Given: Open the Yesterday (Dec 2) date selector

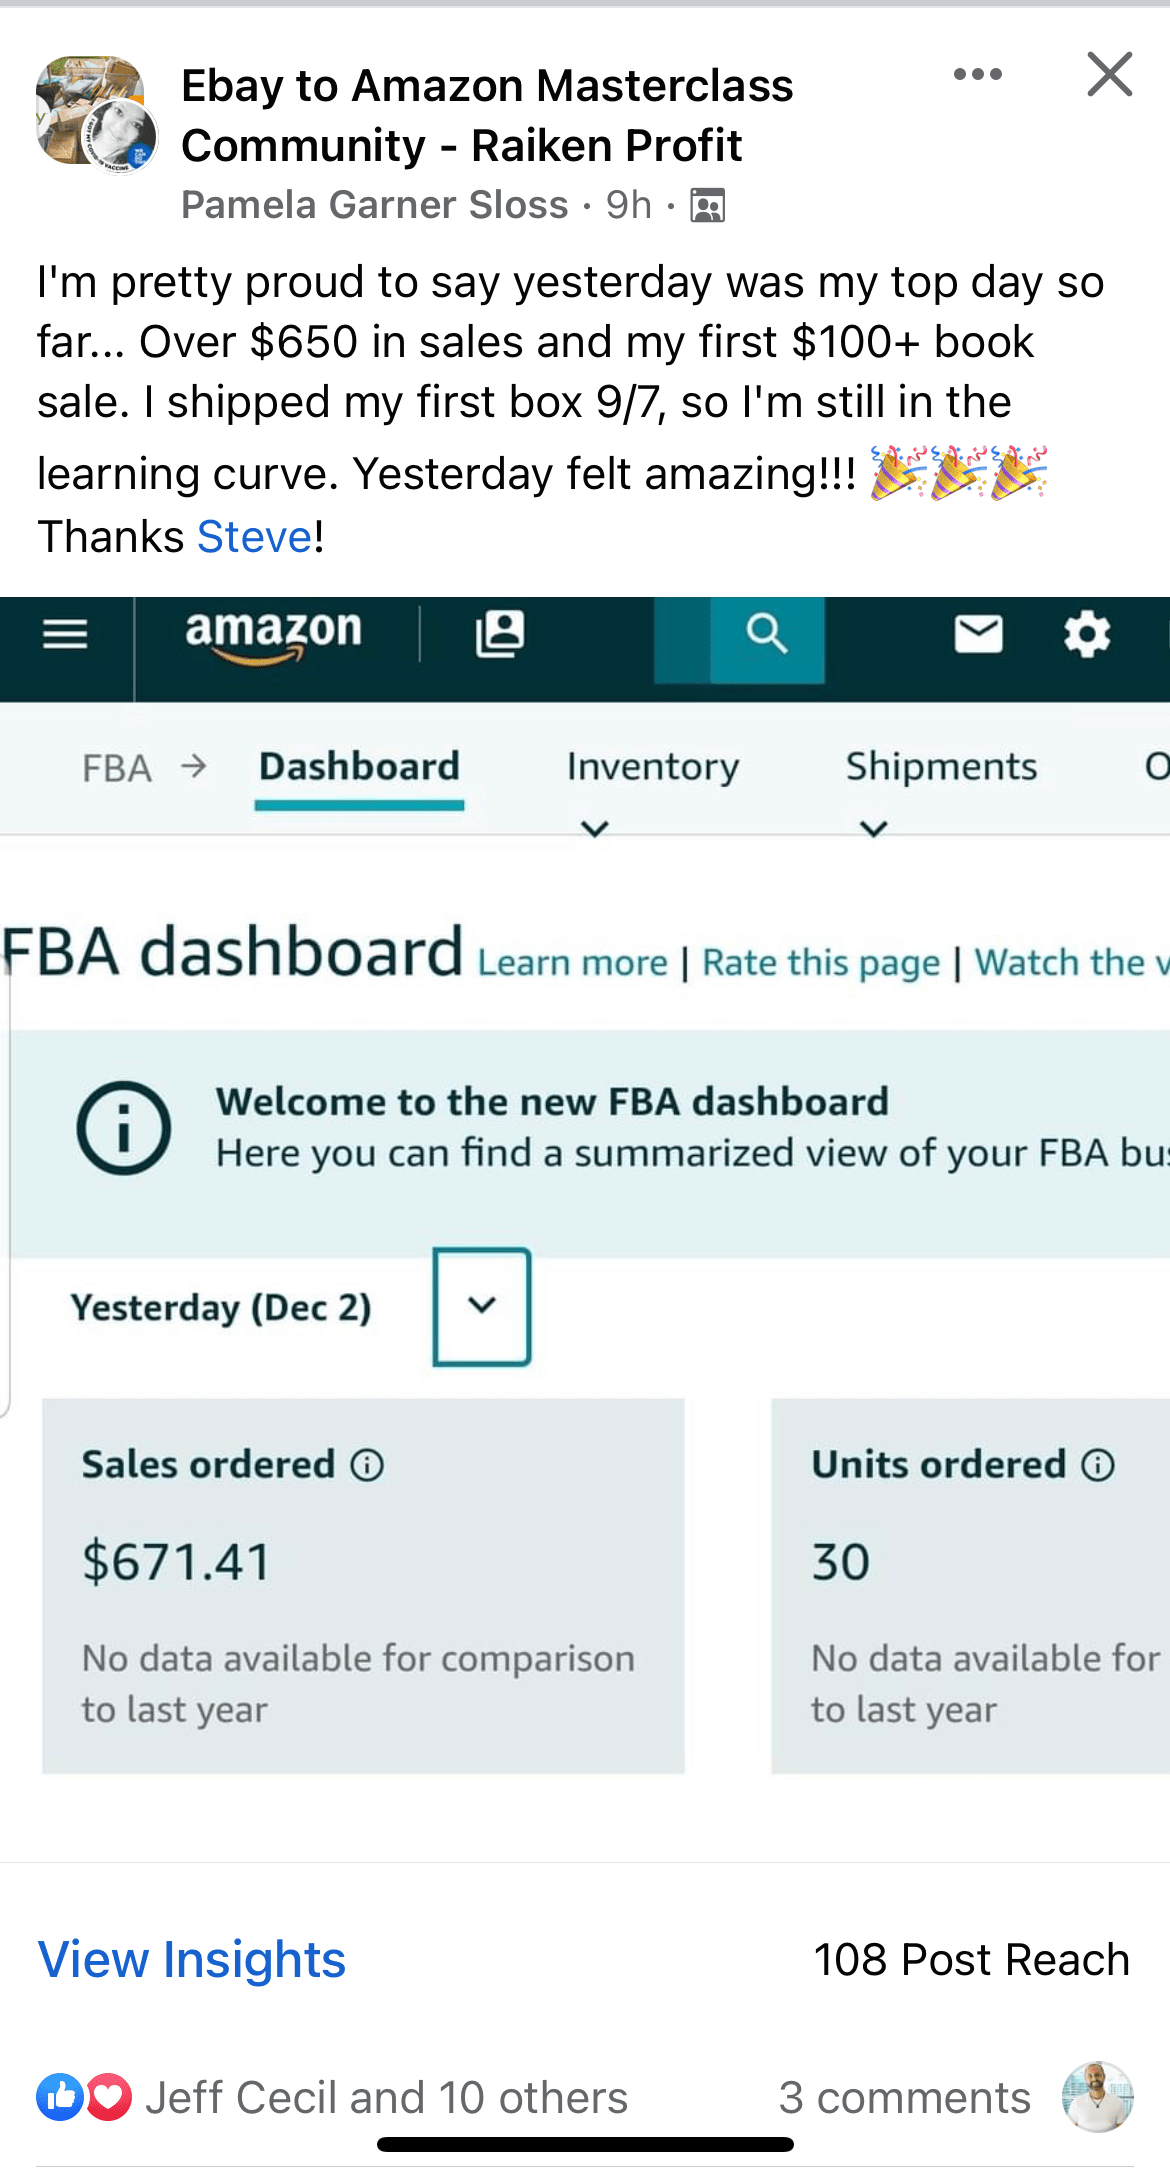Looking at the screenshot, I should tap(482, 1307).
